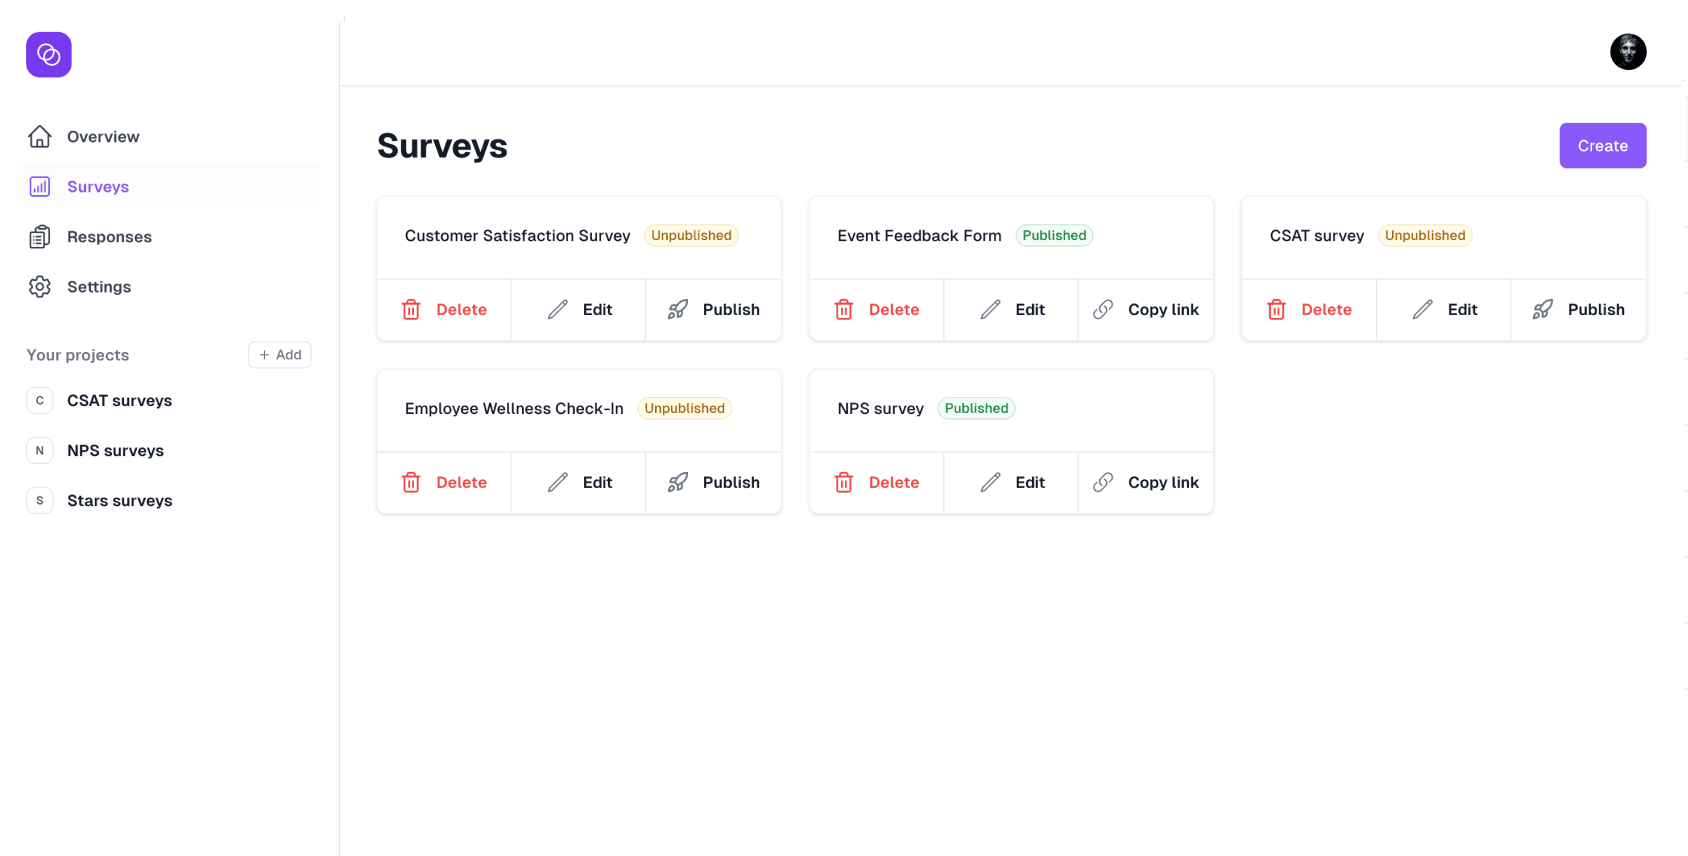Click the Responses clipboard icon in sidebar
The height and width of the screenshot is (856, 1688).
[x=40, y=237]
